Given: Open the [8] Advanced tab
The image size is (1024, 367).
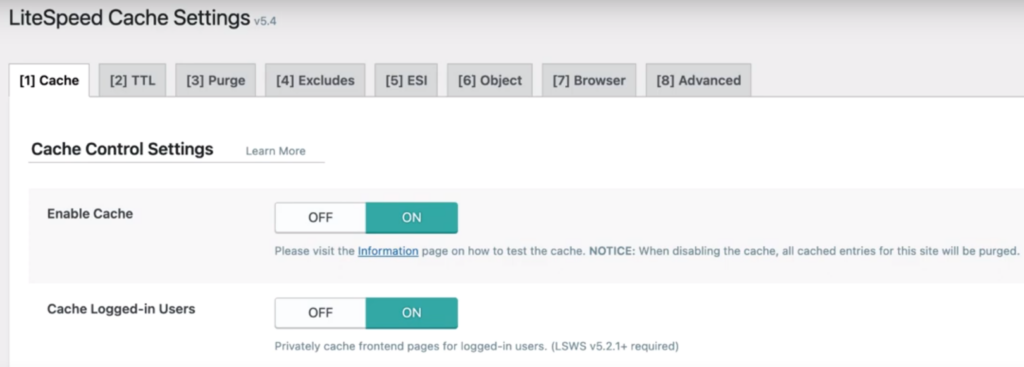Looking at the screenshot, I should tap(698, 80).
